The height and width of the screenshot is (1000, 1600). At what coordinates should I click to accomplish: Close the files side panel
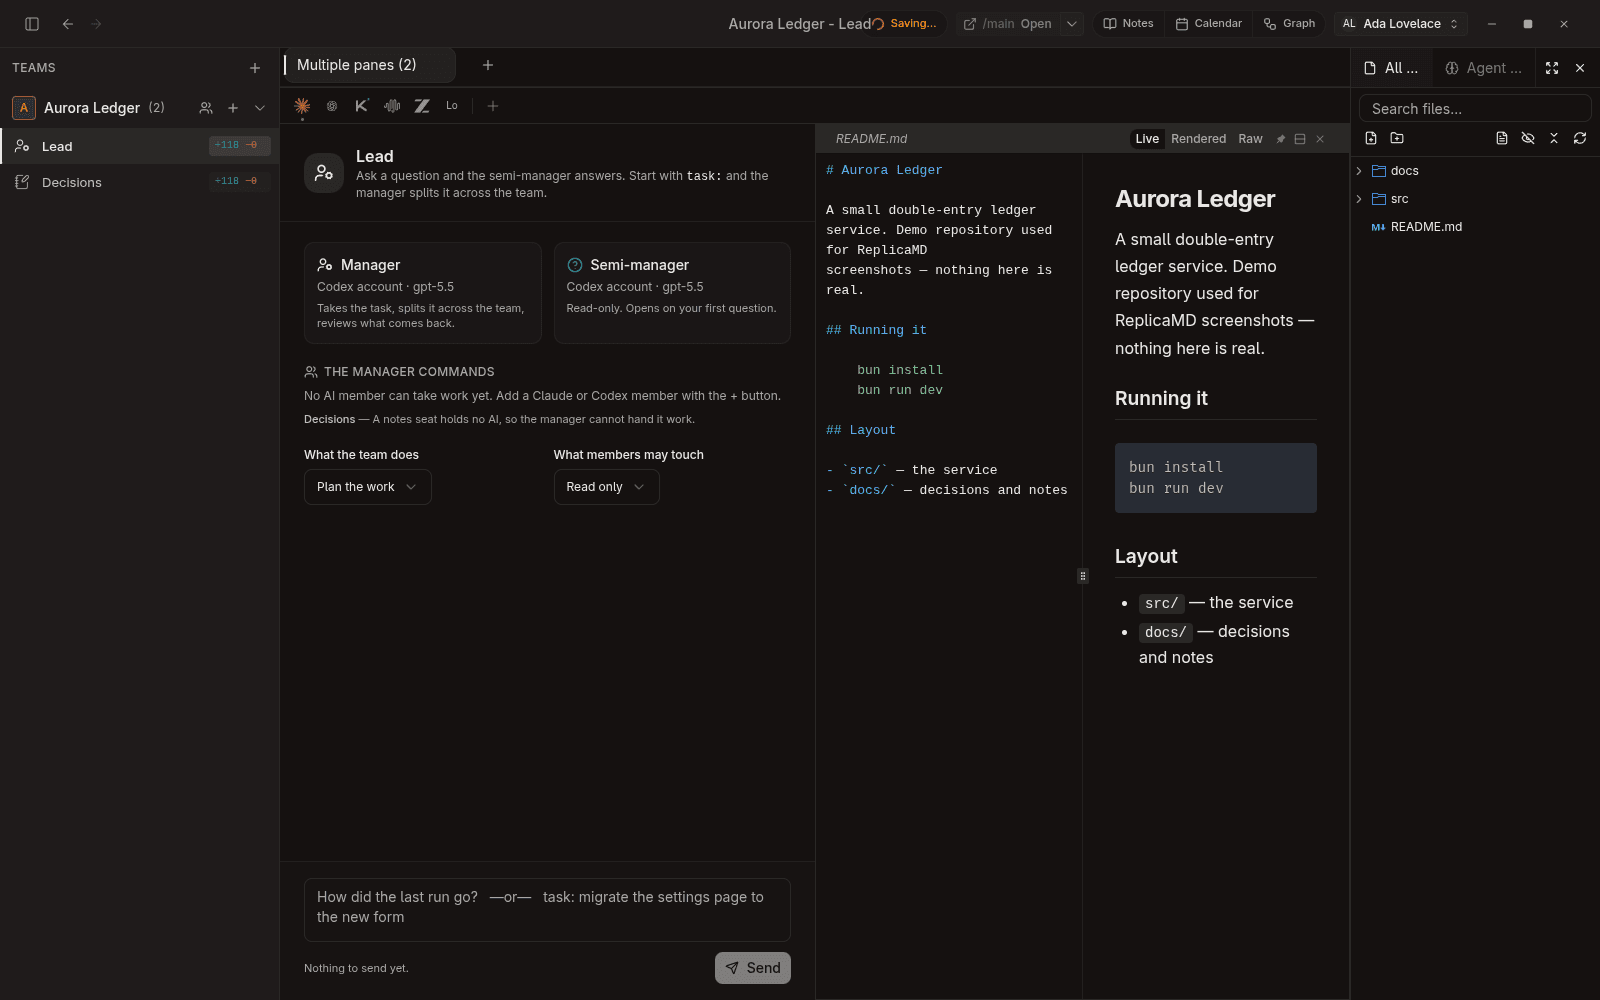[1580, 68]
